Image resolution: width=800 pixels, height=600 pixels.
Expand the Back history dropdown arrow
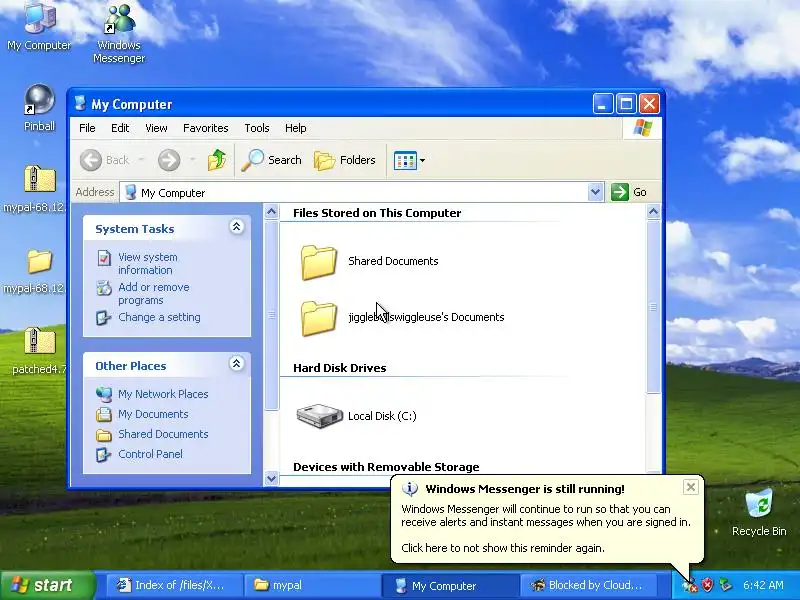pos(141,160)
